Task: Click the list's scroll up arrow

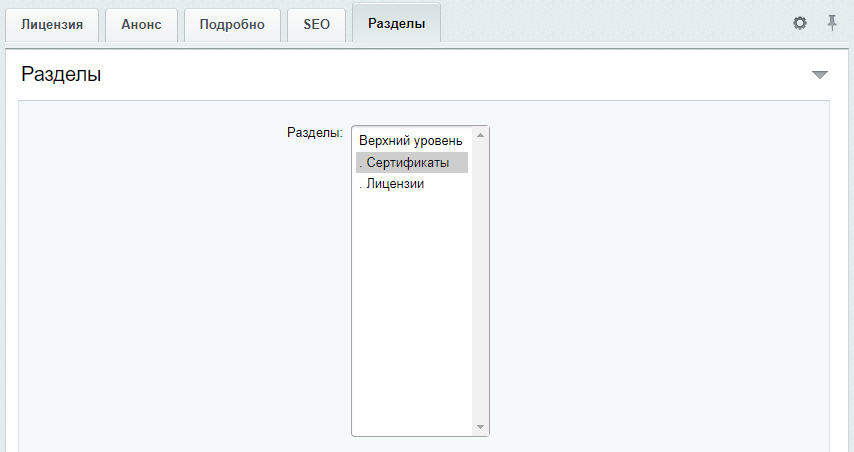Action: (480, 135)
